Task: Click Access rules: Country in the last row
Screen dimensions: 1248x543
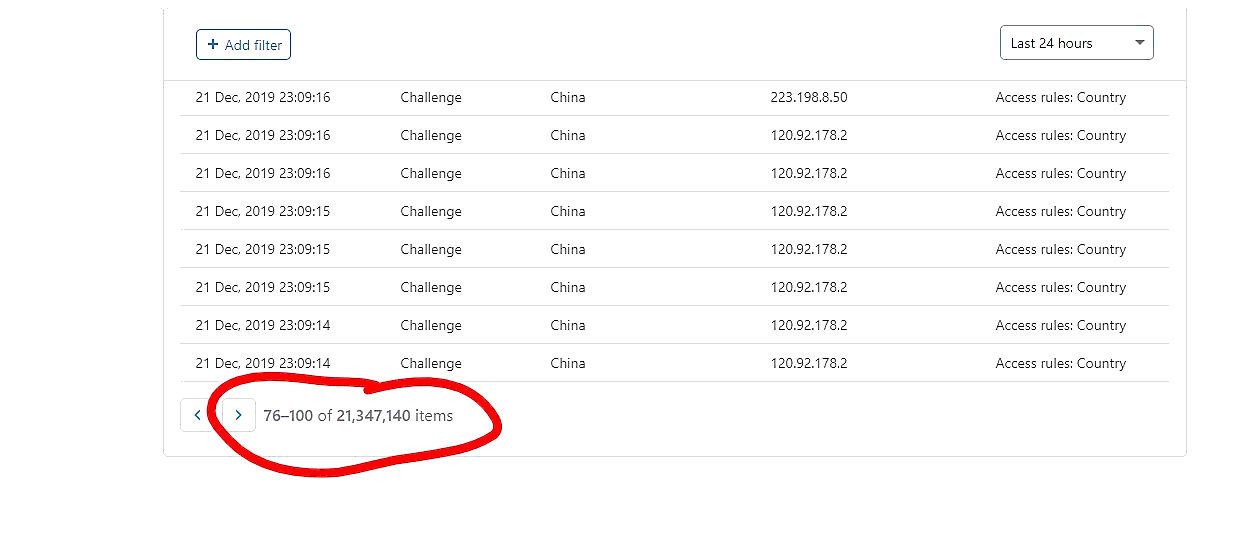Action: click(x=1060, y=364)
